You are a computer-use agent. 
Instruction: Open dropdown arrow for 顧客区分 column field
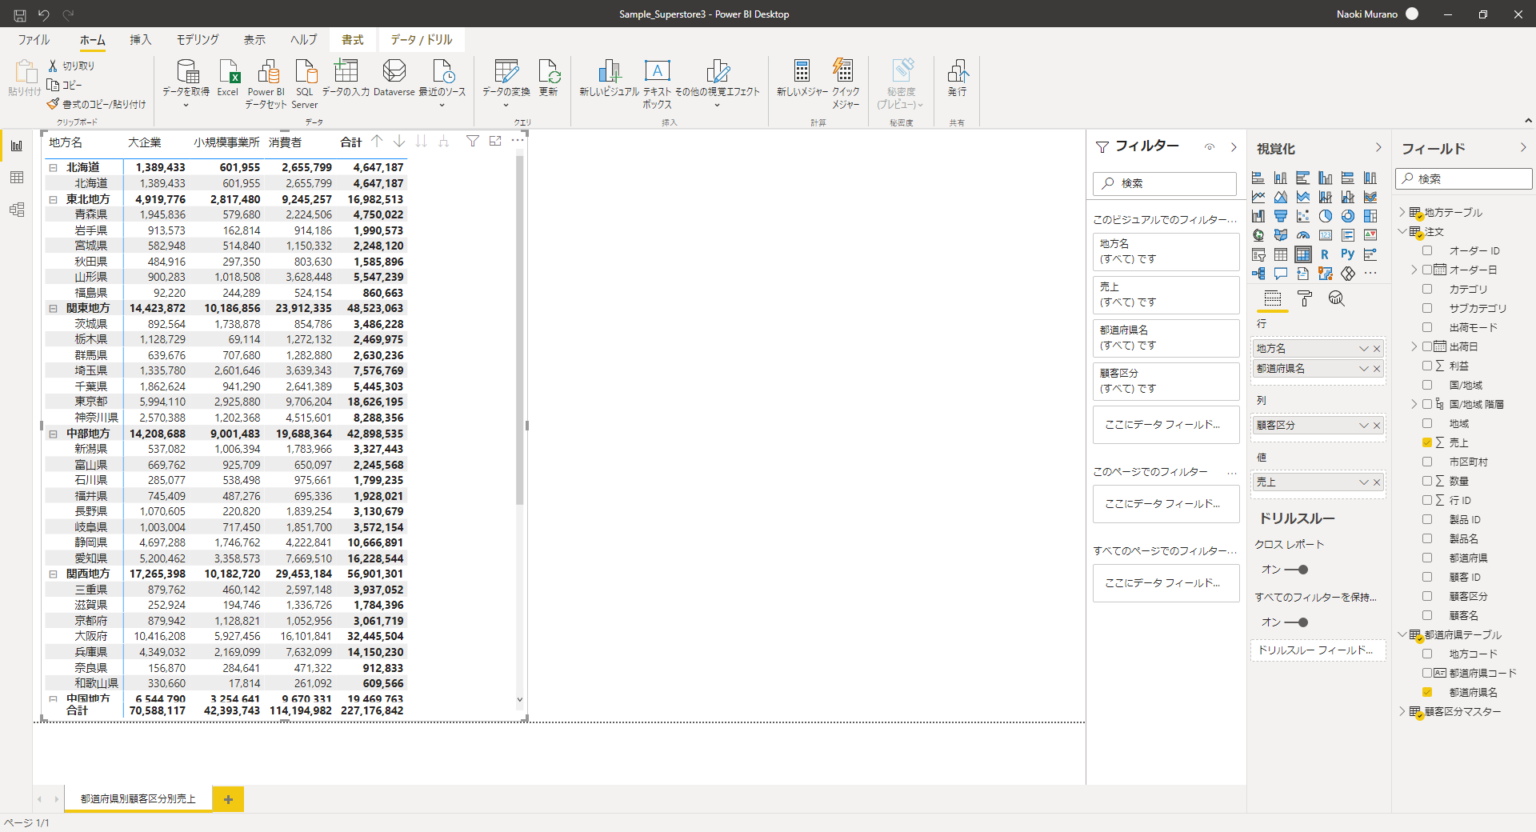[1363, 426]
